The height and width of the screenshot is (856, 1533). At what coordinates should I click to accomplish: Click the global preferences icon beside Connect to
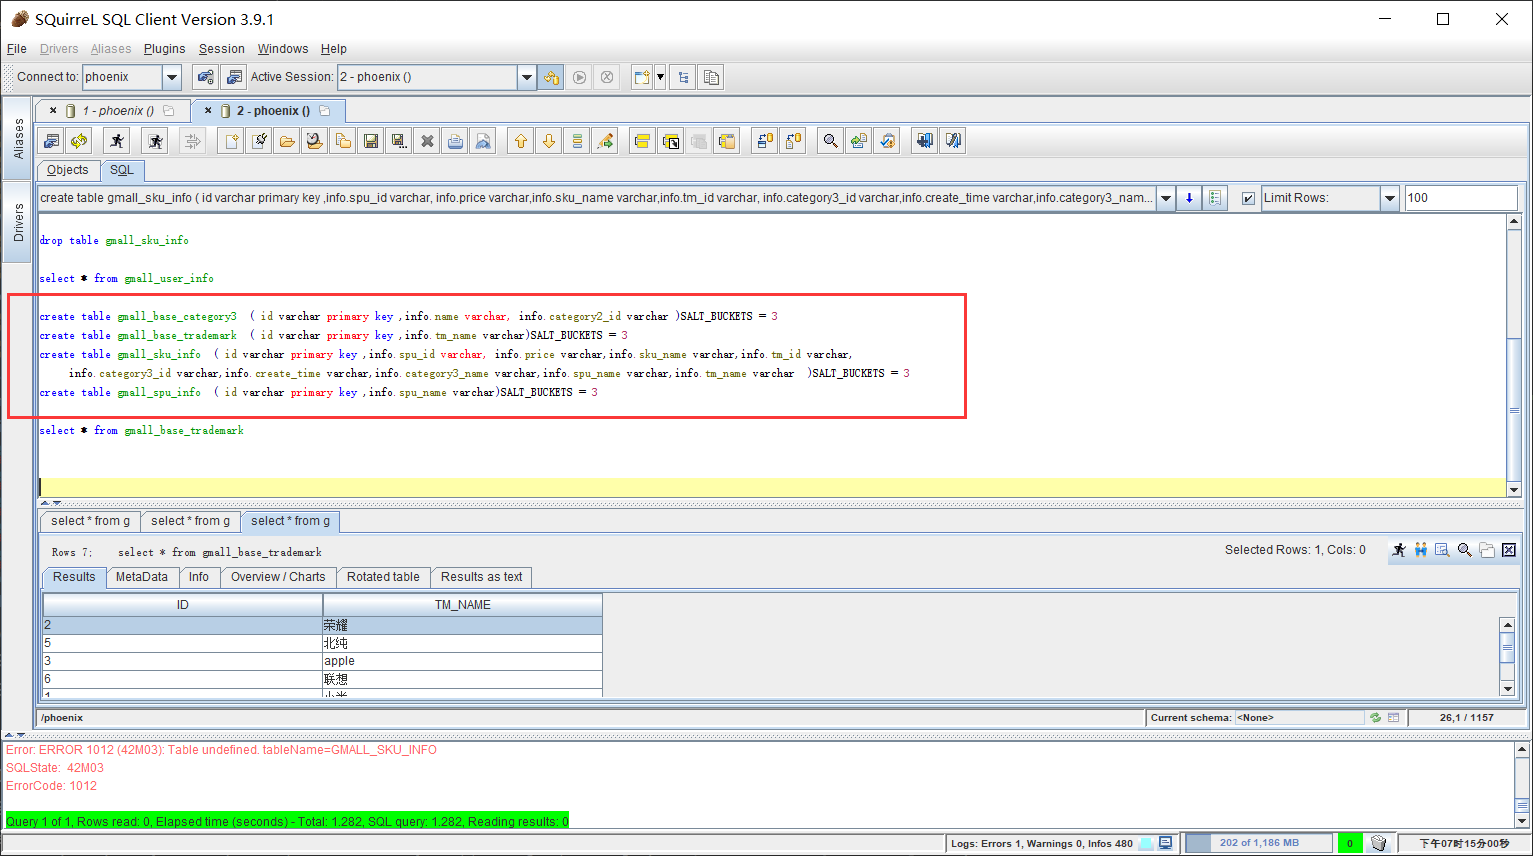click(205, 77)
